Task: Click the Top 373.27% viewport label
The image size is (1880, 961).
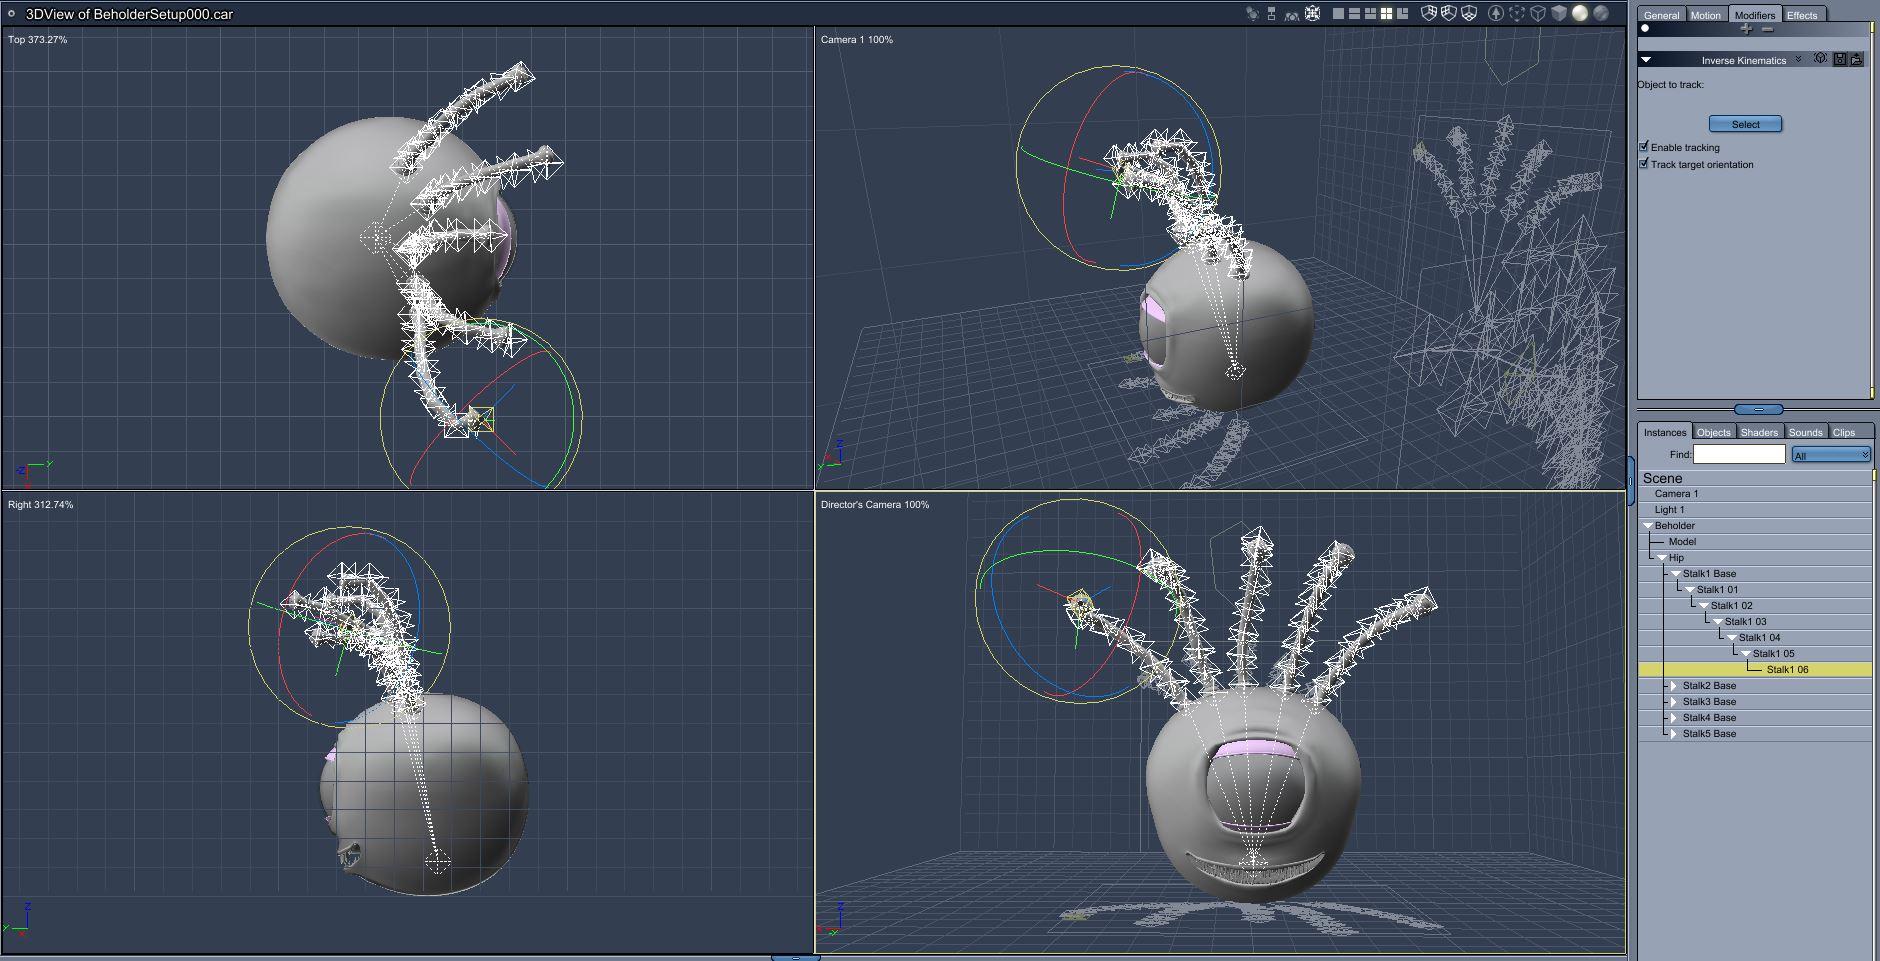Action: (38, 40)
